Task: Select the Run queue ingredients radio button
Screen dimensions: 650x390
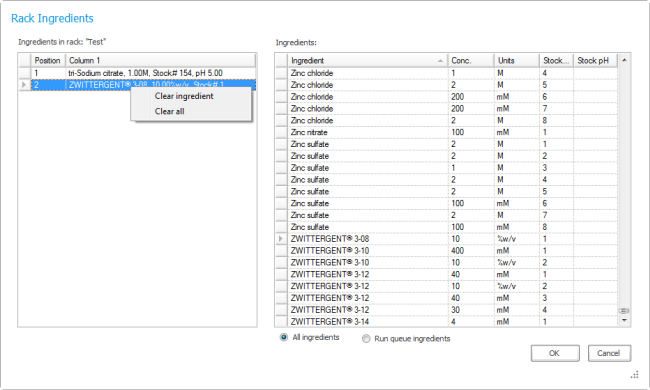Action: [366, 339]
